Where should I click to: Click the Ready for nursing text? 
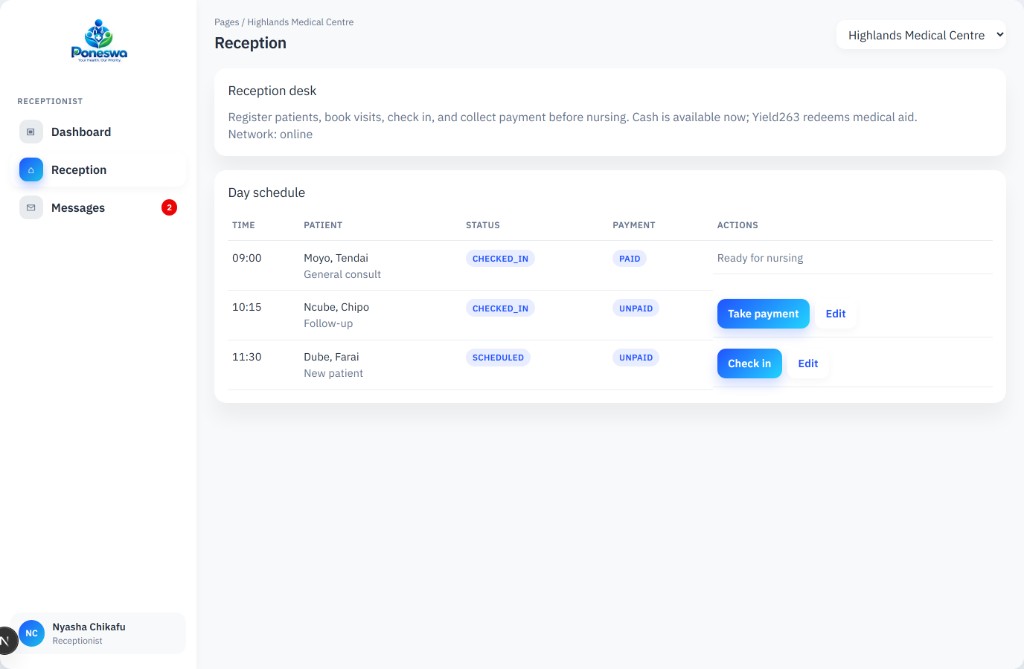[x=760, y=258]
